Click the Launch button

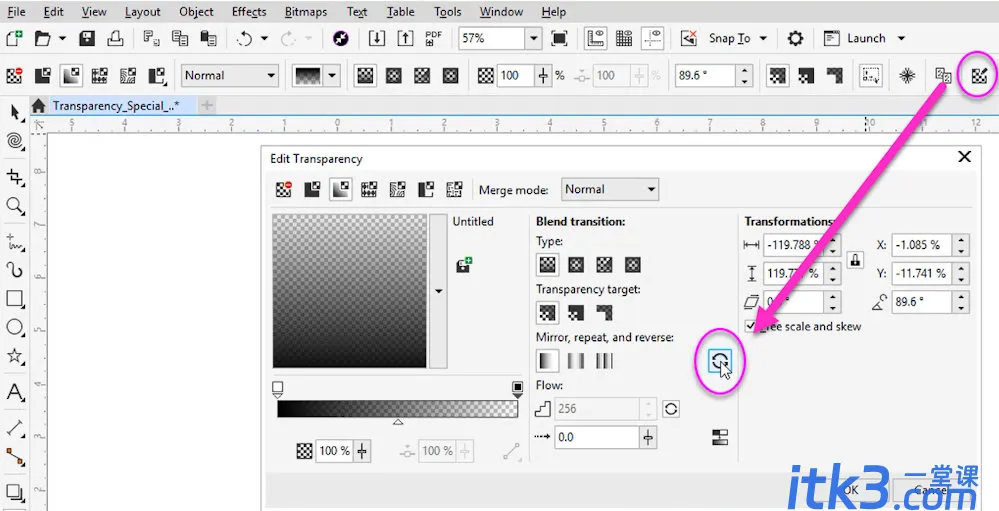855,38
